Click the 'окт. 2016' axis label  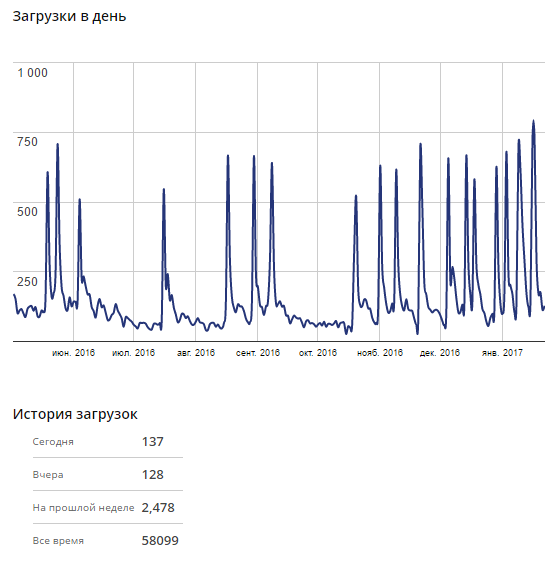[x=318, y=353]
